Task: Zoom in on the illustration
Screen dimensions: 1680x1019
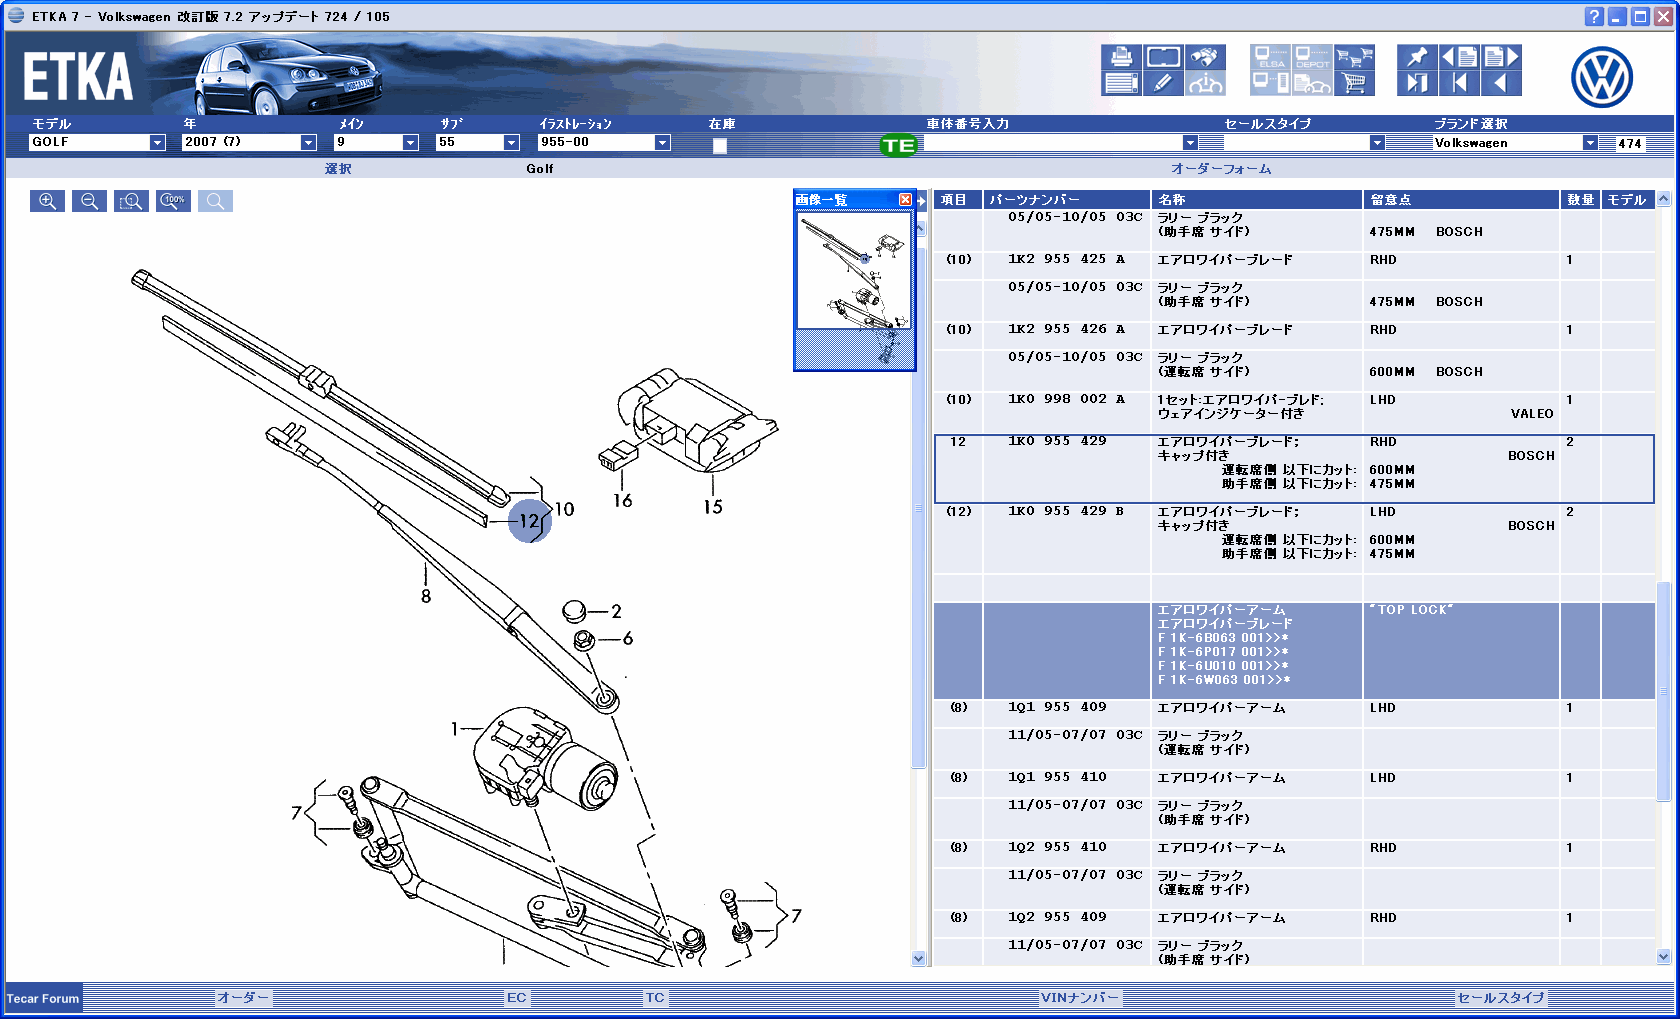Action: pos(47,201)
